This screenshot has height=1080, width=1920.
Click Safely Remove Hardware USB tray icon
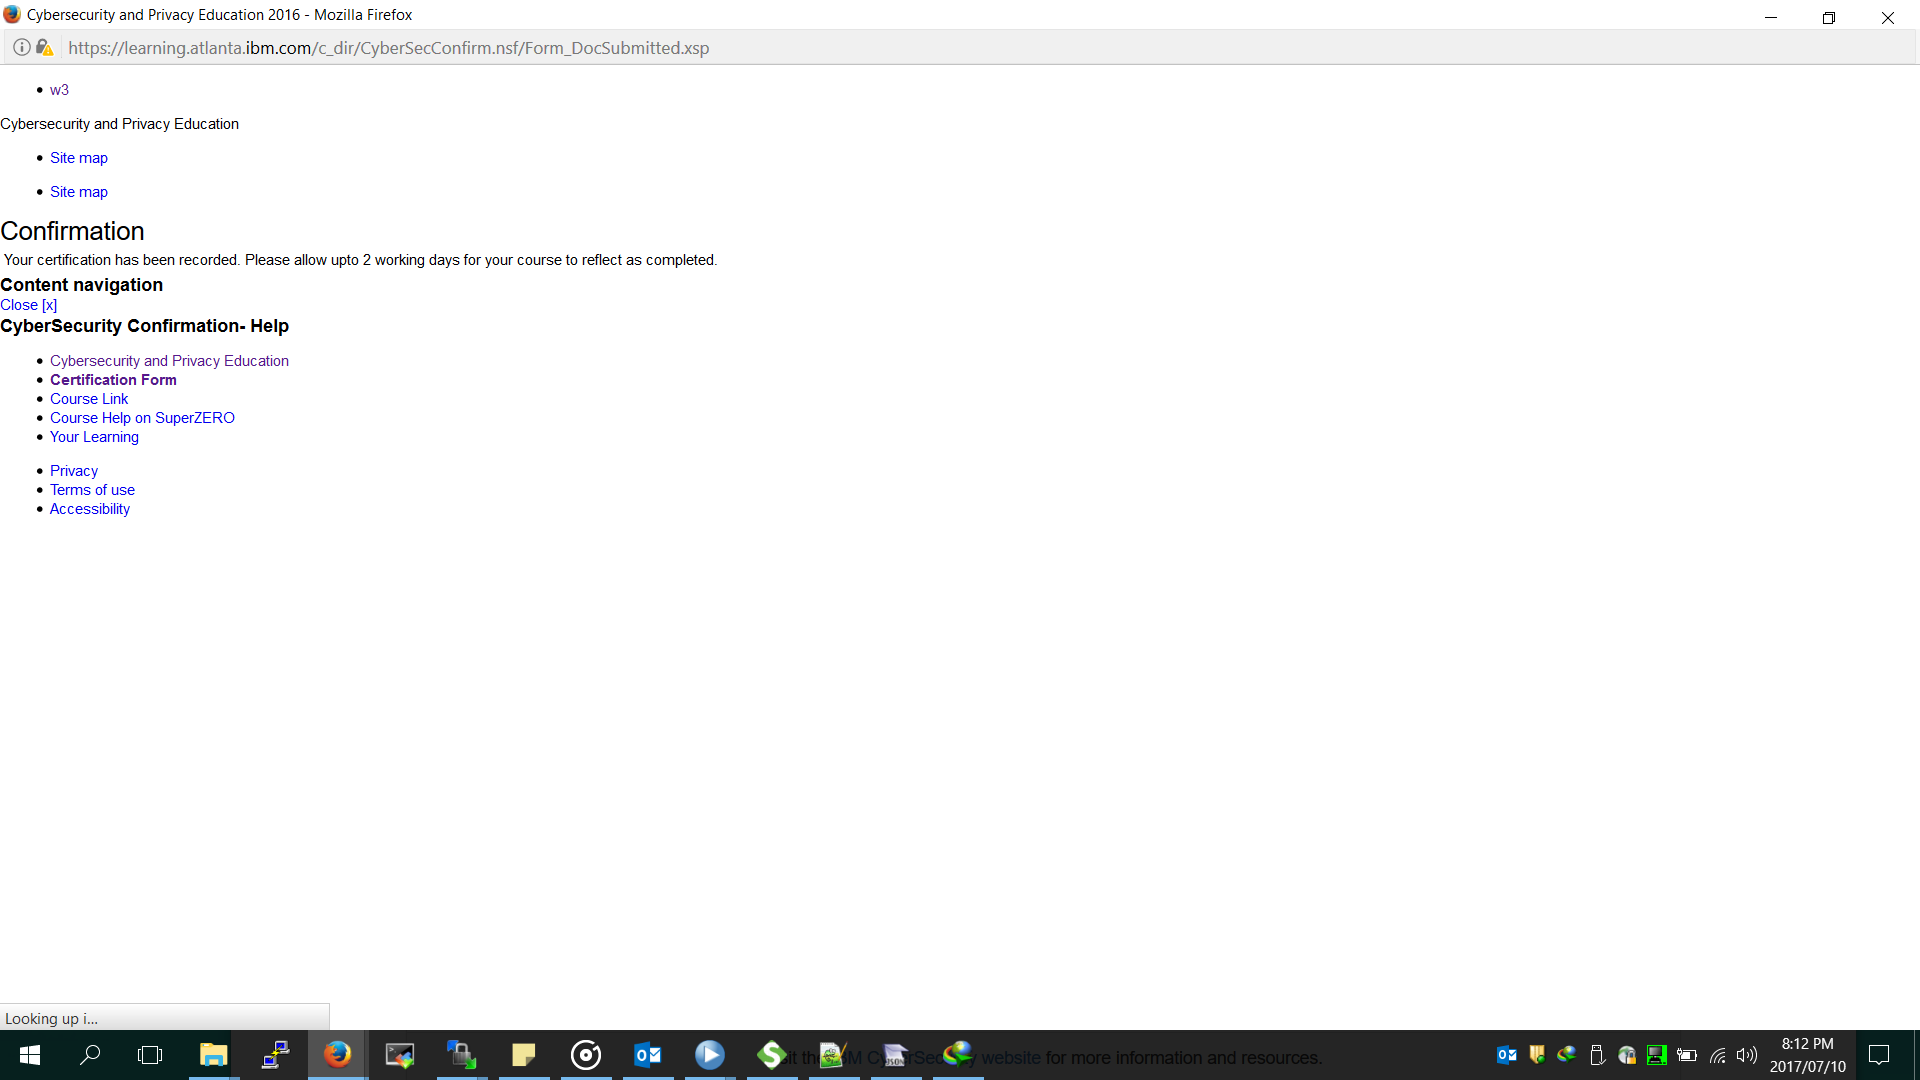pyautogui.click(x=1597, y=1055)
